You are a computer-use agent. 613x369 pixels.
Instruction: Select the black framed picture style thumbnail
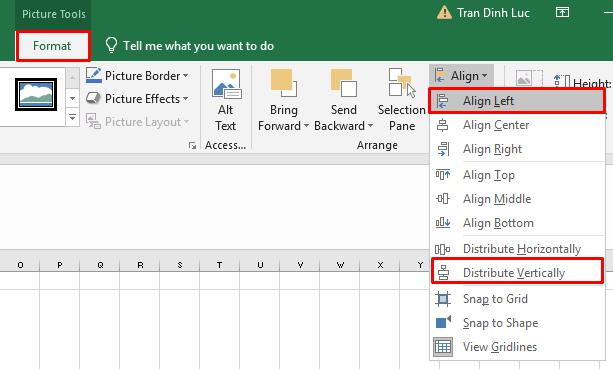(36, 94)
